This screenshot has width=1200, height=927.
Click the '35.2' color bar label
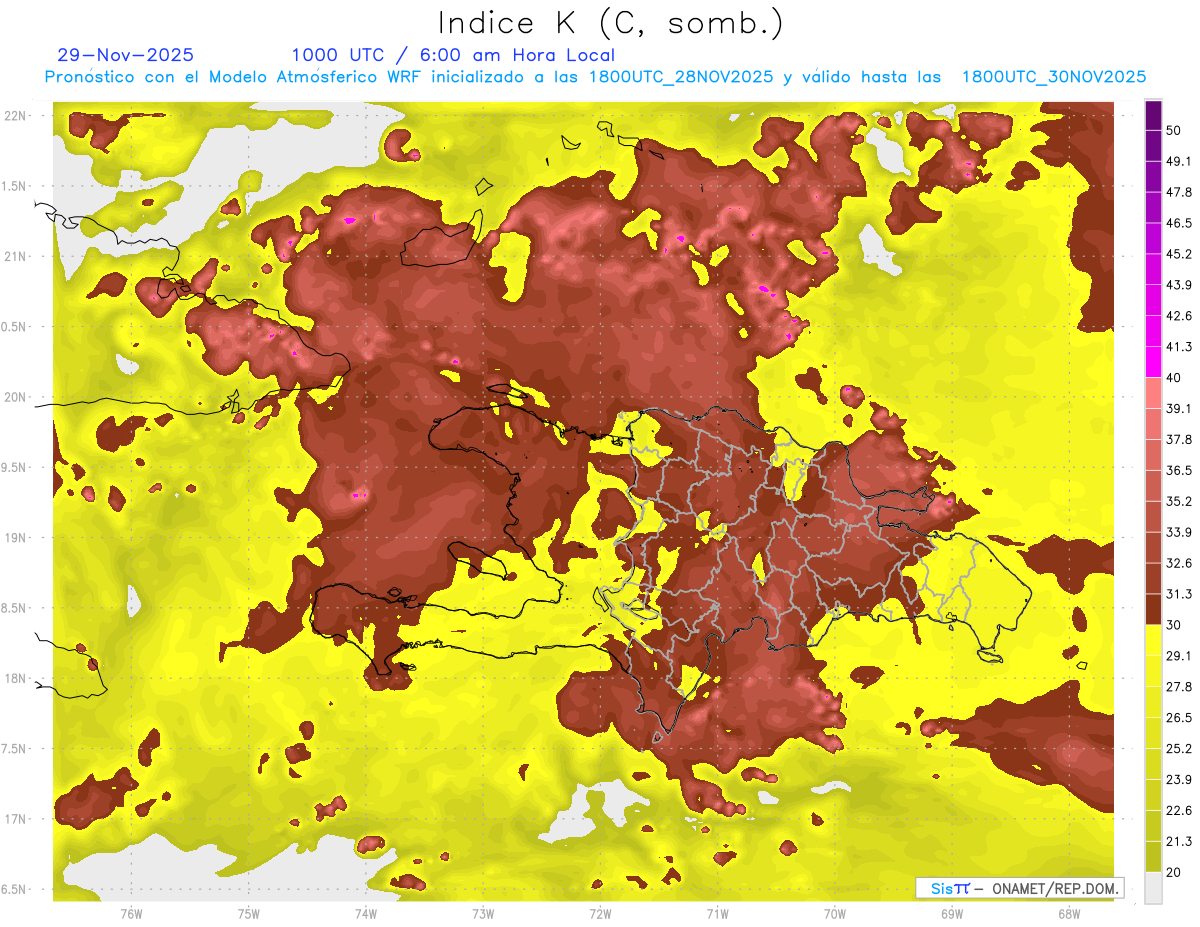pyautogui.click(x=1179, y=501)
